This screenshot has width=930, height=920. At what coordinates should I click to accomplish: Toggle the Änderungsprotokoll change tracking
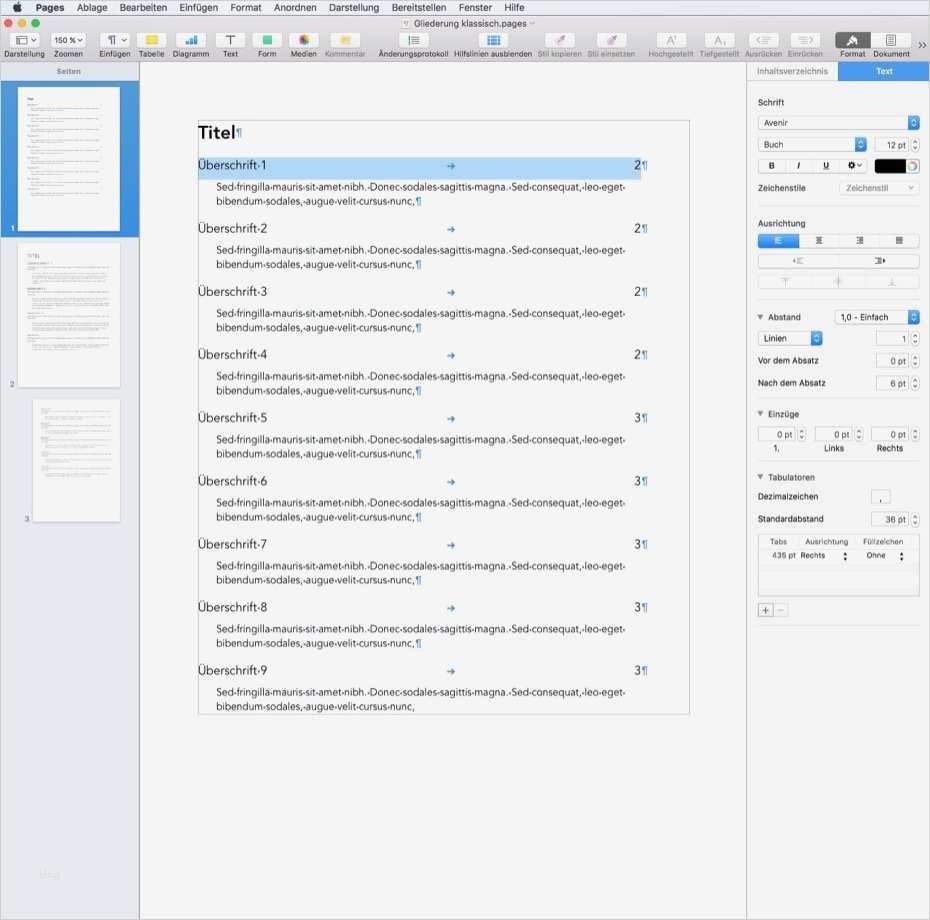413,40
